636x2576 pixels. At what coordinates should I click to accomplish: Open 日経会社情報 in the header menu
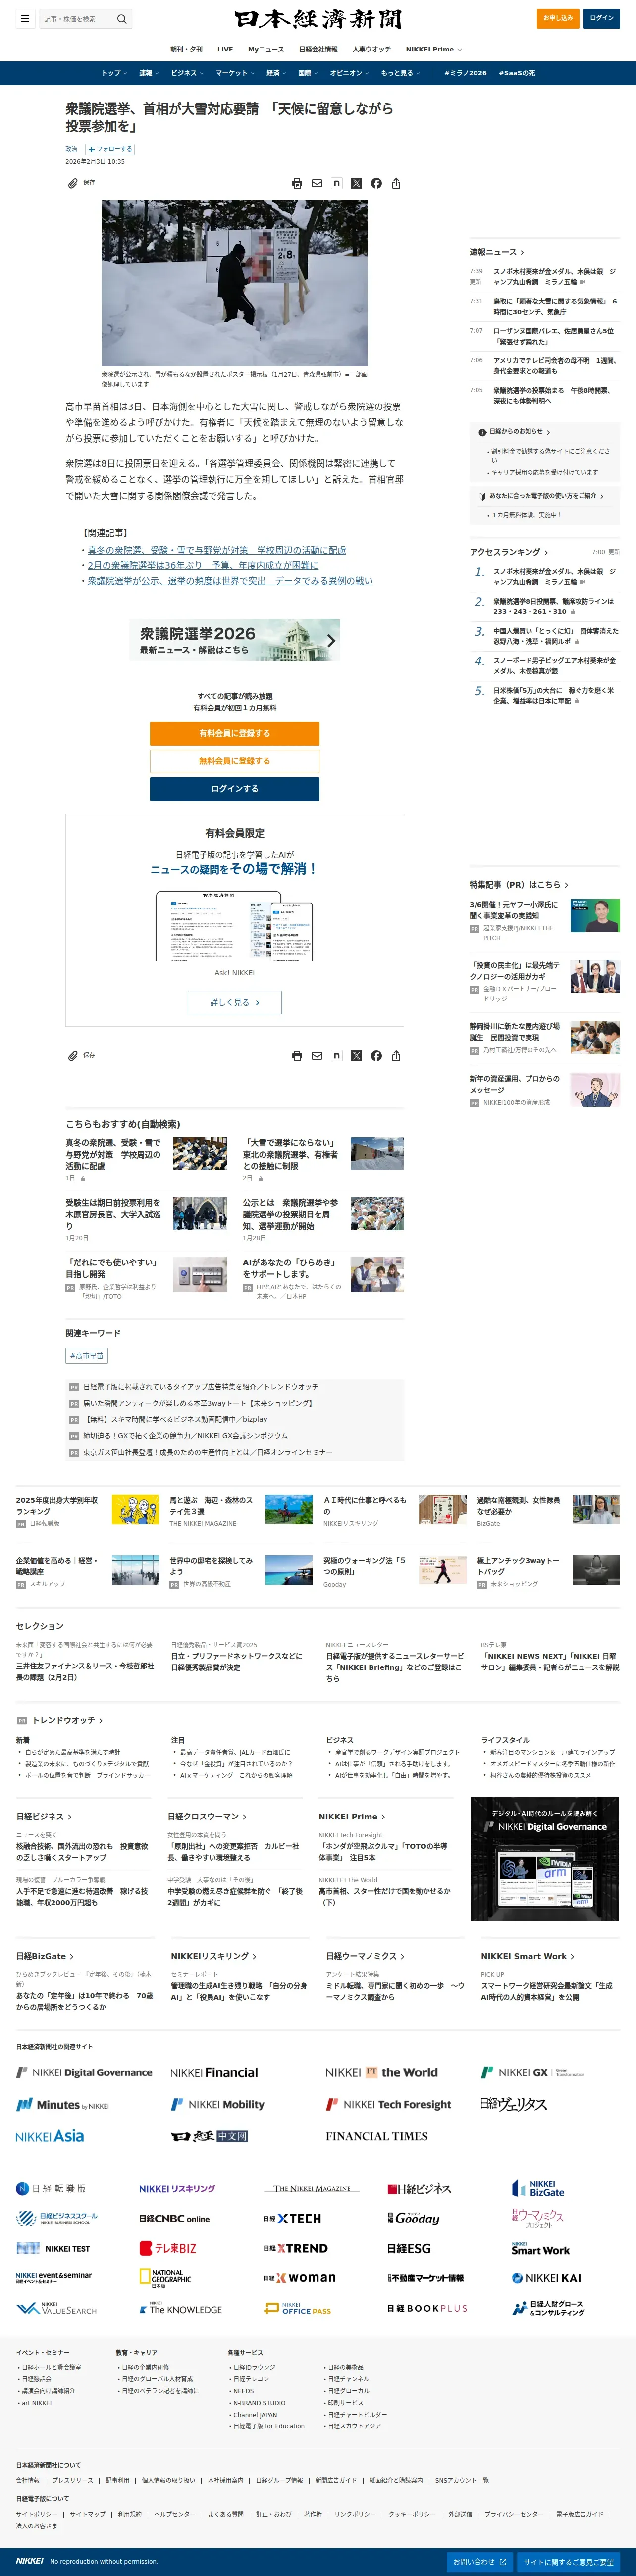point(318,49)
